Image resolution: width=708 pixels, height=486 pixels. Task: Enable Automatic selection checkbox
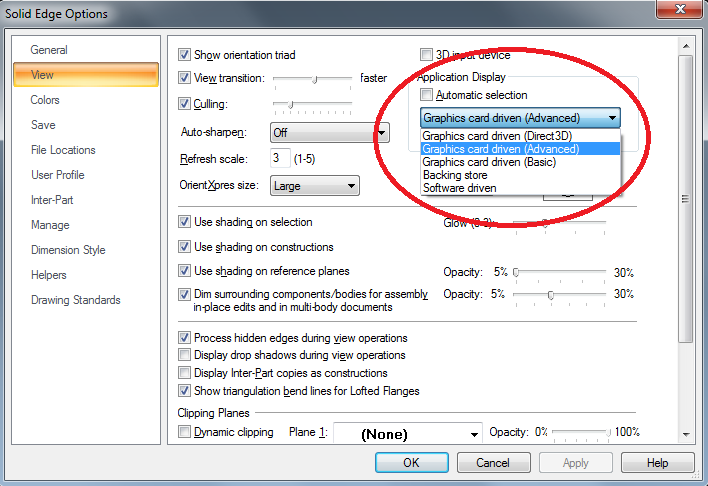pyautogui.click(x=426, y=95)
